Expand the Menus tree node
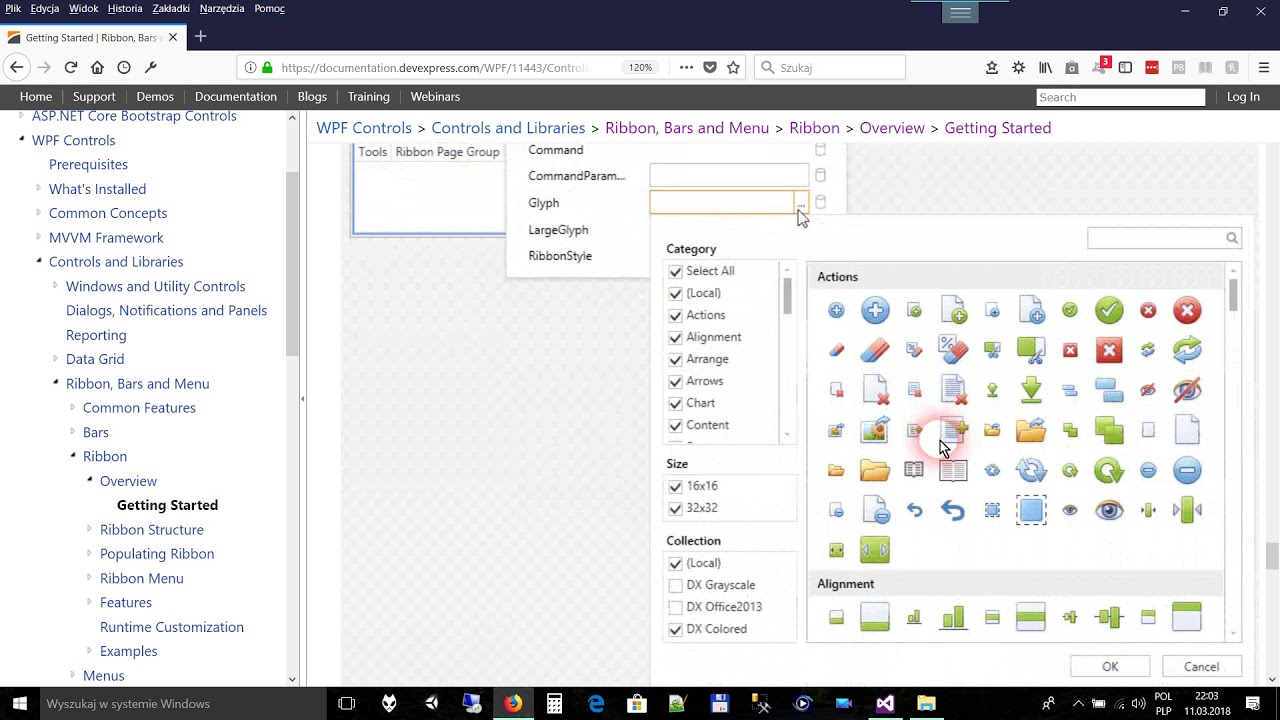The image size is (1280, 720). click(x=73, y=675)
